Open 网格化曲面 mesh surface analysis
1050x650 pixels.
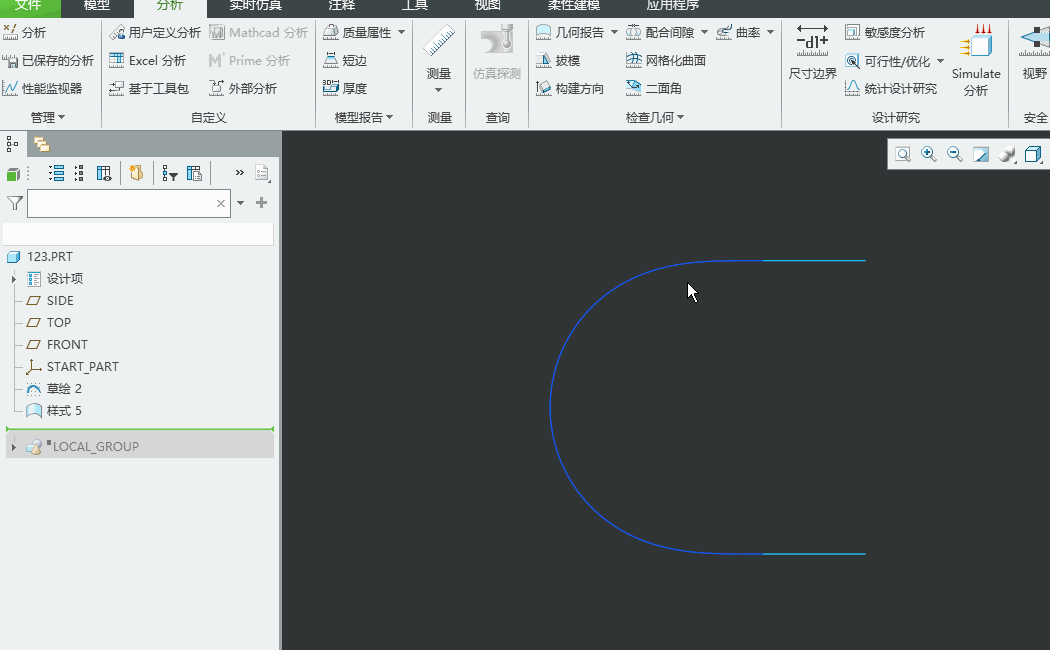click(x=666, y=60)
